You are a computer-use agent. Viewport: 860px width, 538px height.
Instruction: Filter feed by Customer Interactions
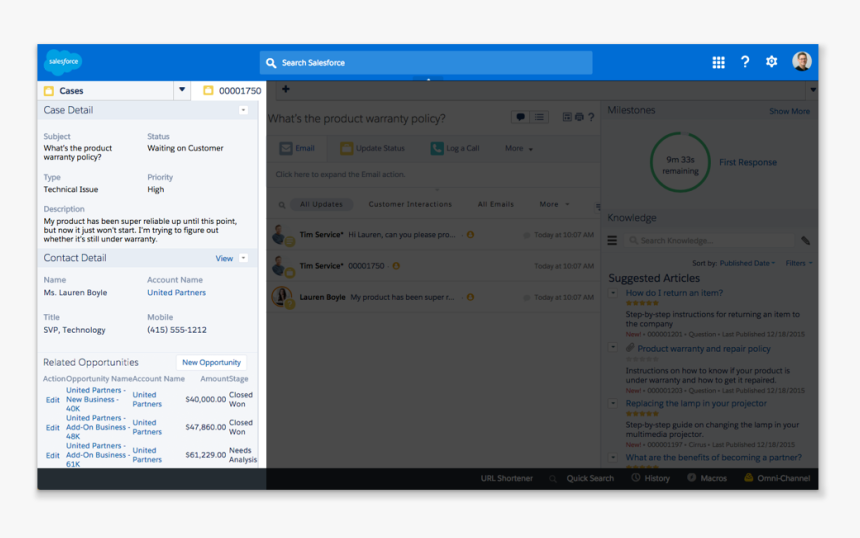click(x=410, y=204)
